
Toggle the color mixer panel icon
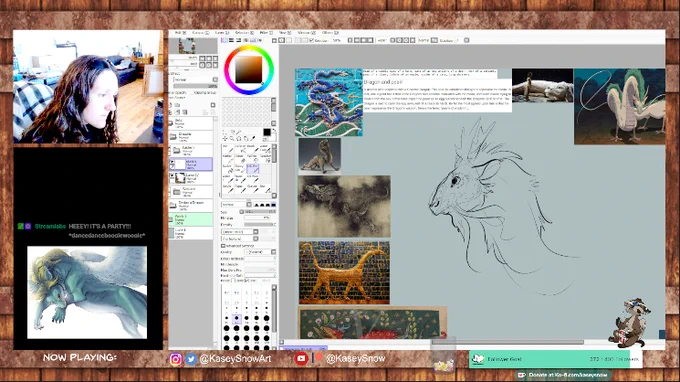[245, 40]
